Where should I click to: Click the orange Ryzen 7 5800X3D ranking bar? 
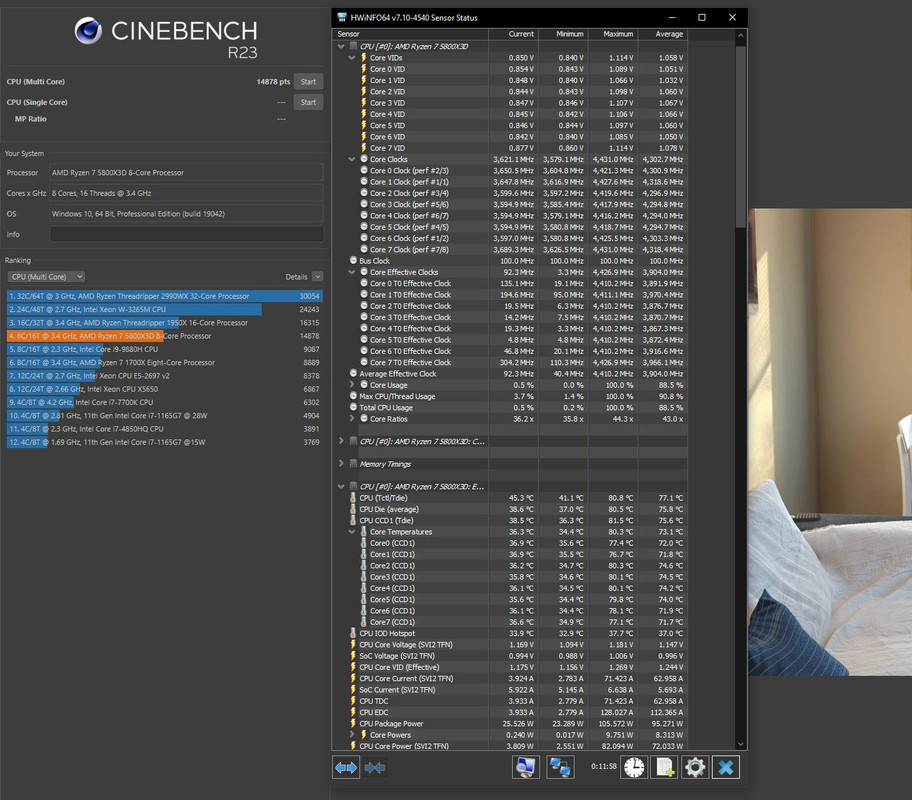coord(85,336)
